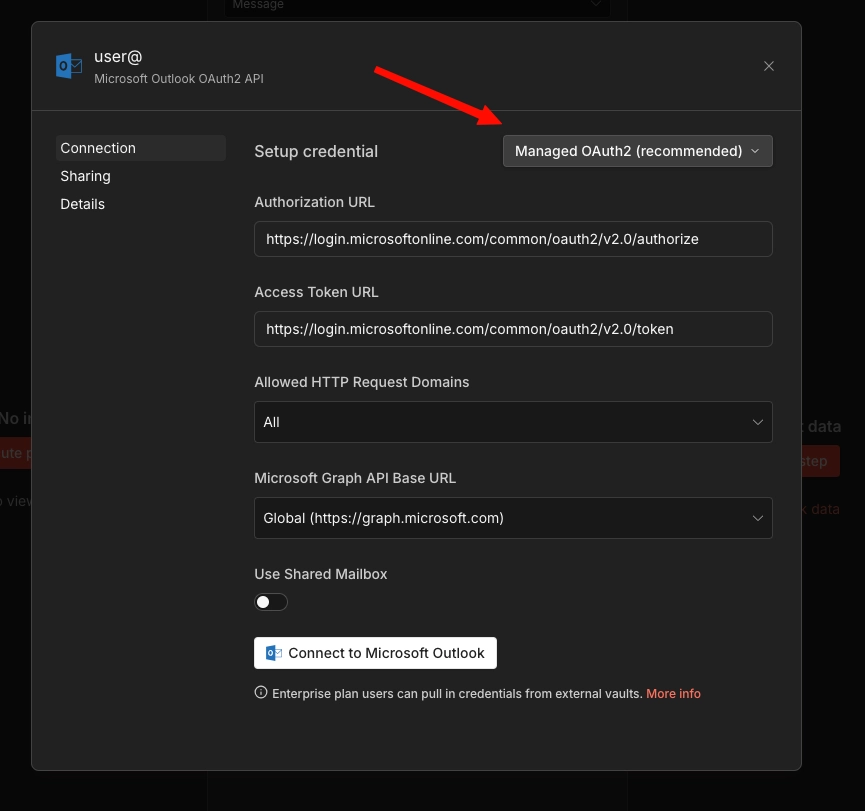Screen dimensions: 865x811
Task: Toggle the Use Shared Mailbox switch
Action: click(x=270, y=601)
